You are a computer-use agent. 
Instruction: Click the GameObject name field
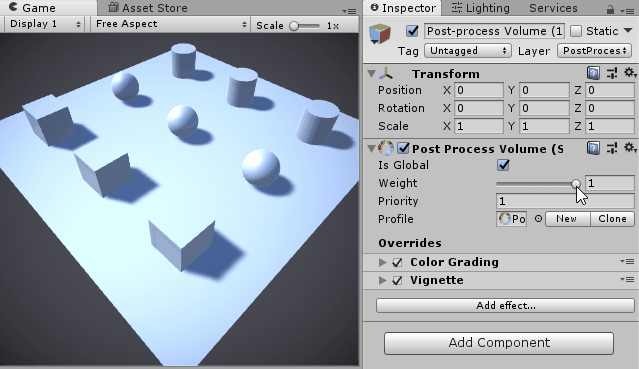pos(494,31)
